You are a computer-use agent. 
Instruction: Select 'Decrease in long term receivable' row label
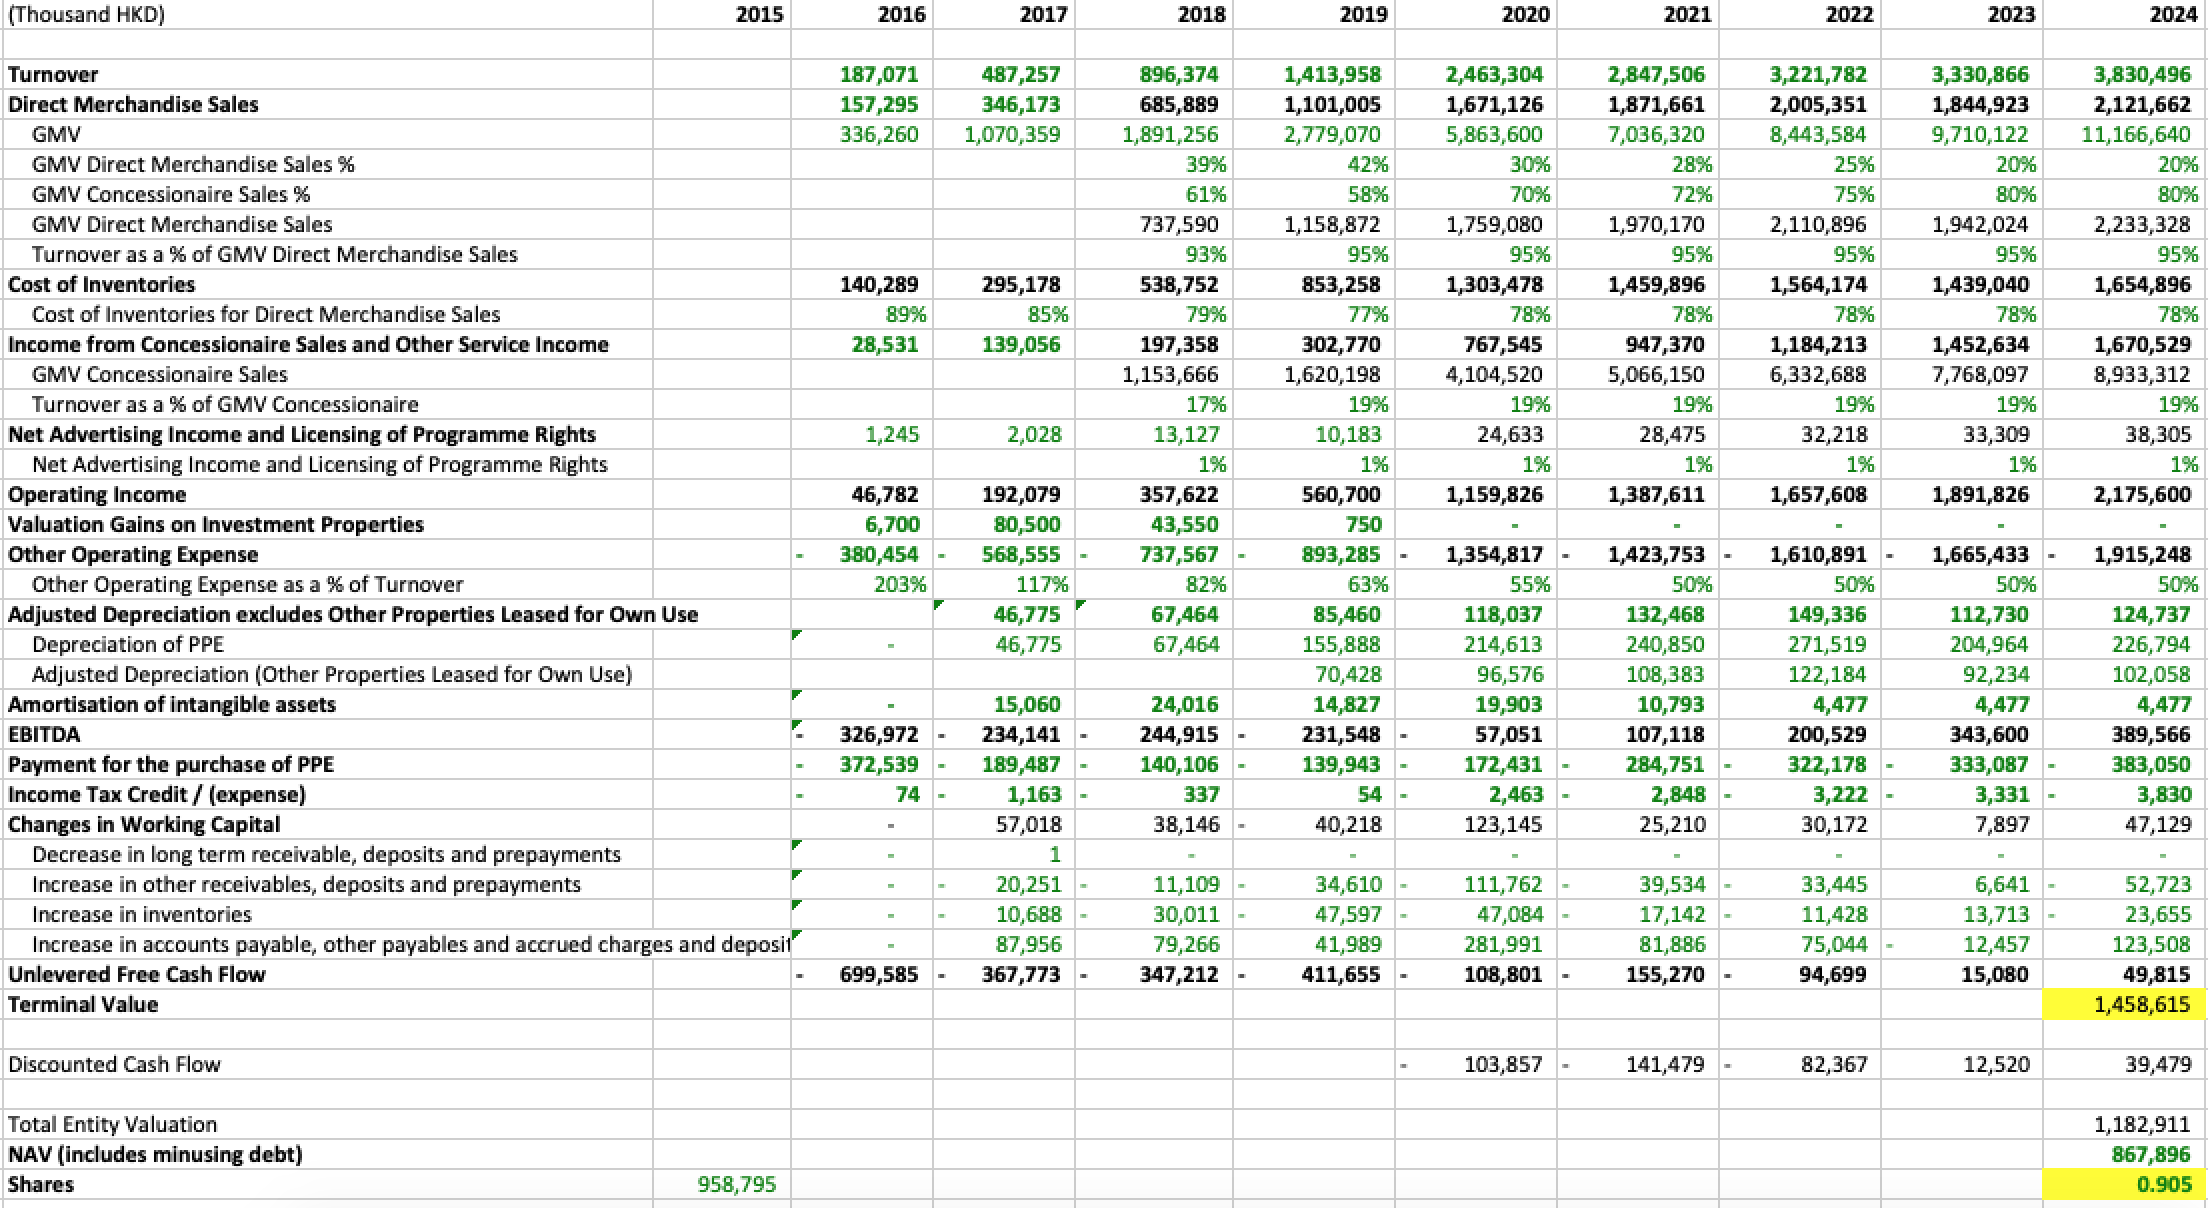coord(326,855)
